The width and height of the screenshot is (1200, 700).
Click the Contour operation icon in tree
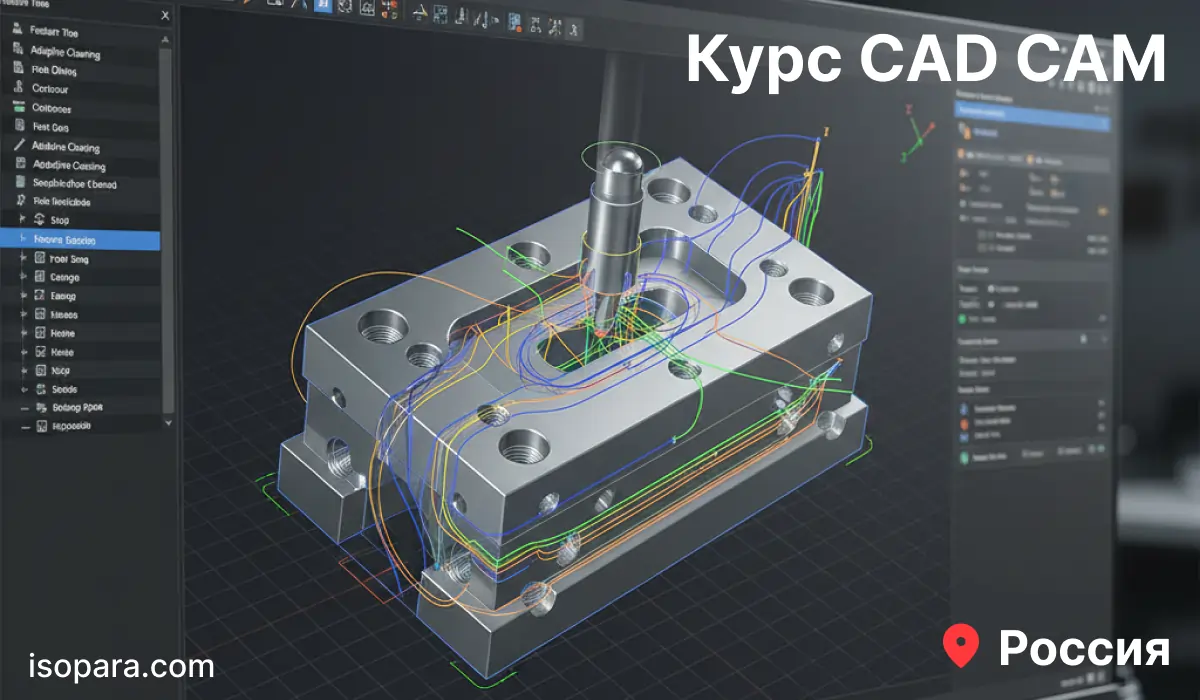coord(17,88)
